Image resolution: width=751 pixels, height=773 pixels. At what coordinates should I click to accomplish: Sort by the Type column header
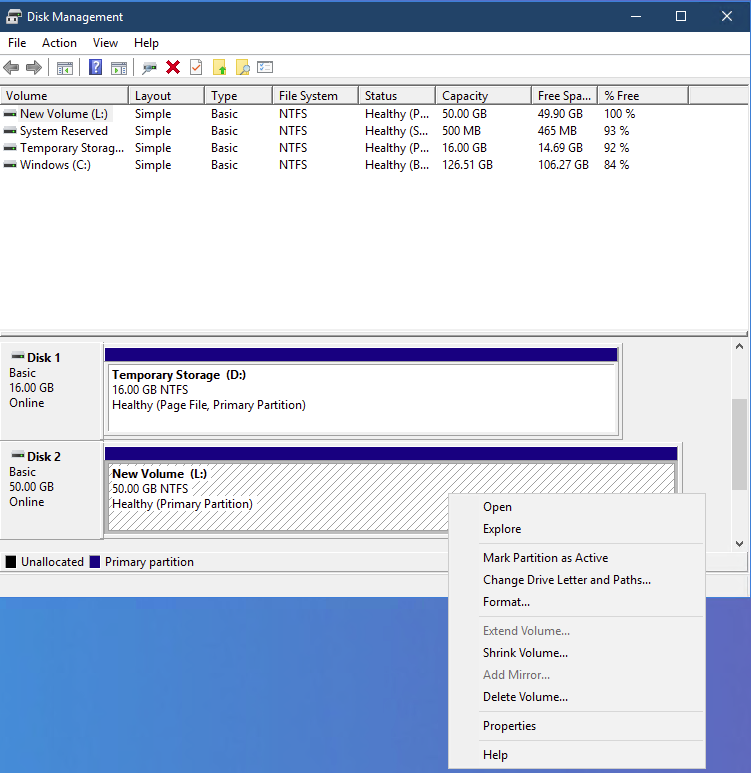coord(239,96)
